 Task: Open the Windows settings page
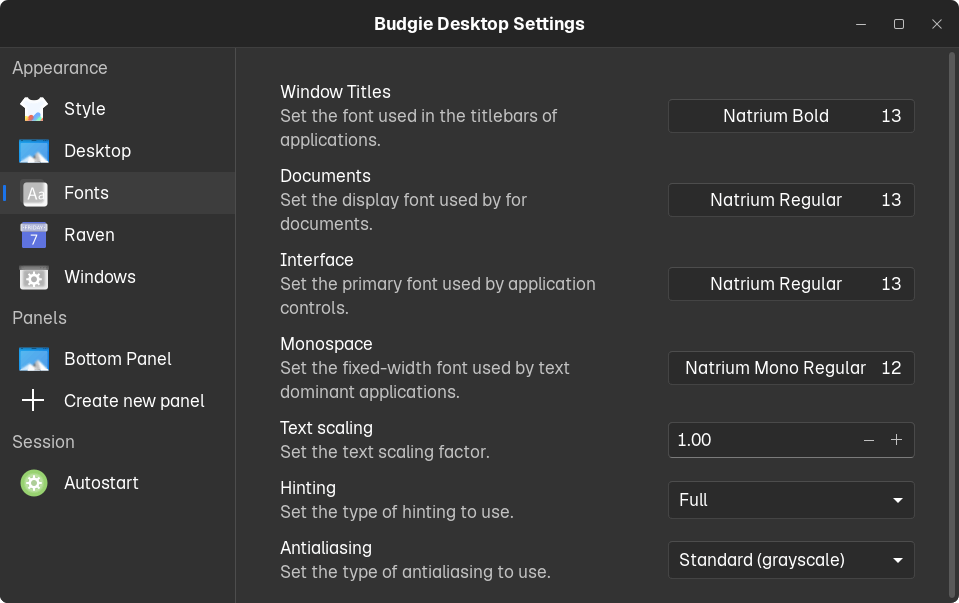100,277
